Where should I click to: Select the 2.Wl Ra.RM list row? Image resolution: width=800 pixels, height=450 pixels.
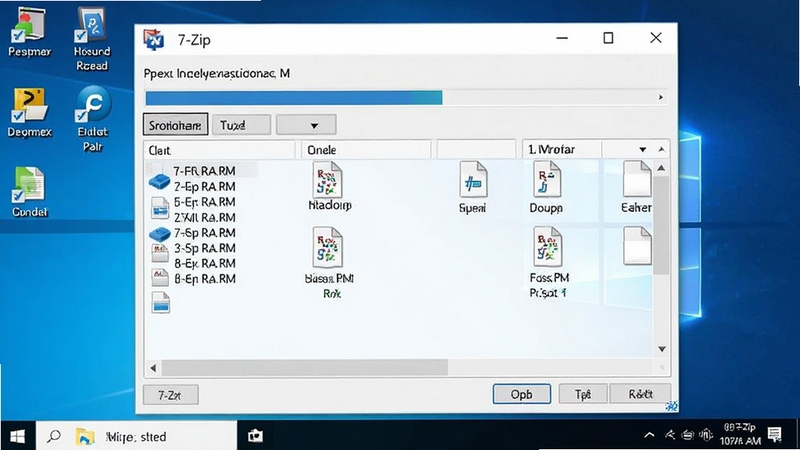pos(204,217)
